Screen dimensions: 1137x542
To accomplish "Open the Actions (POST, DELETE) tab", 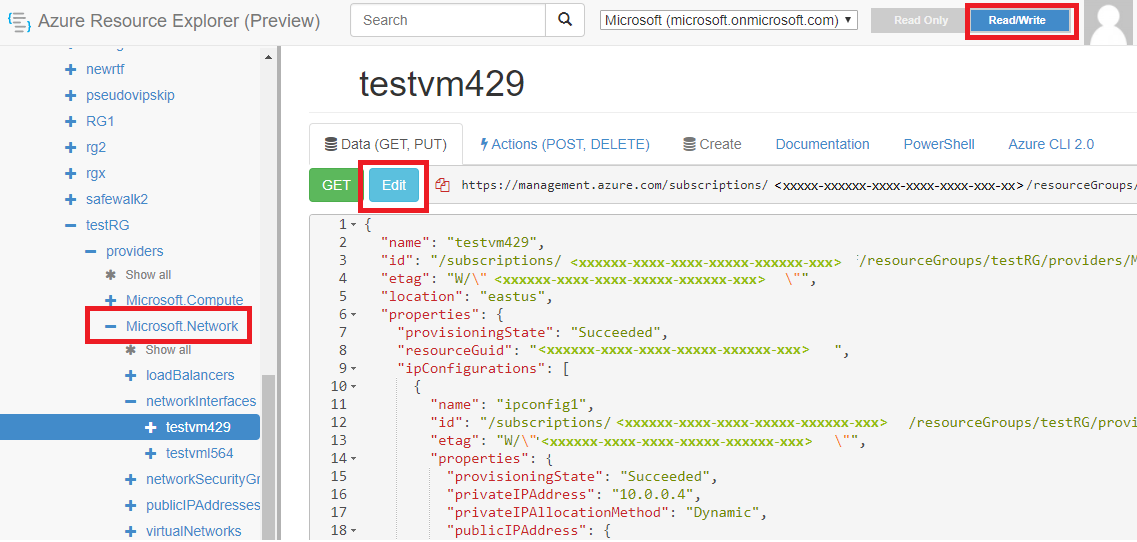I will click(x=565, y=144).
